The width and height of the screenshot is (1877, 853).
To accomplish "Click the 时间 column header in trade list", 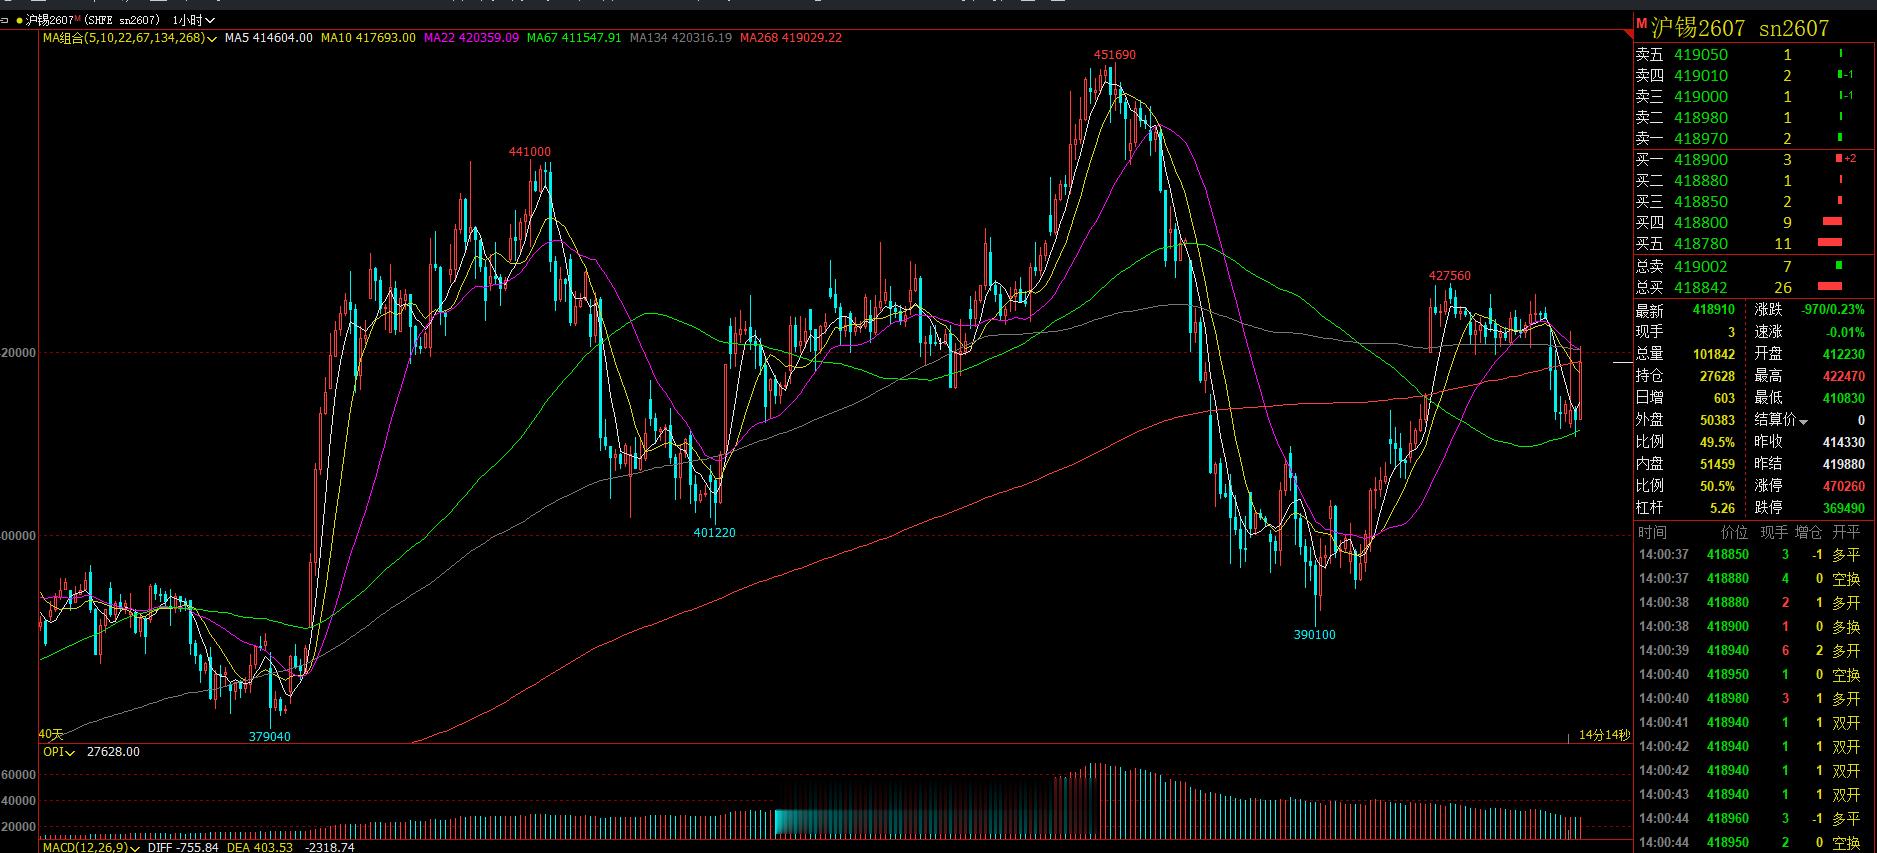I will click(1653, 533).
